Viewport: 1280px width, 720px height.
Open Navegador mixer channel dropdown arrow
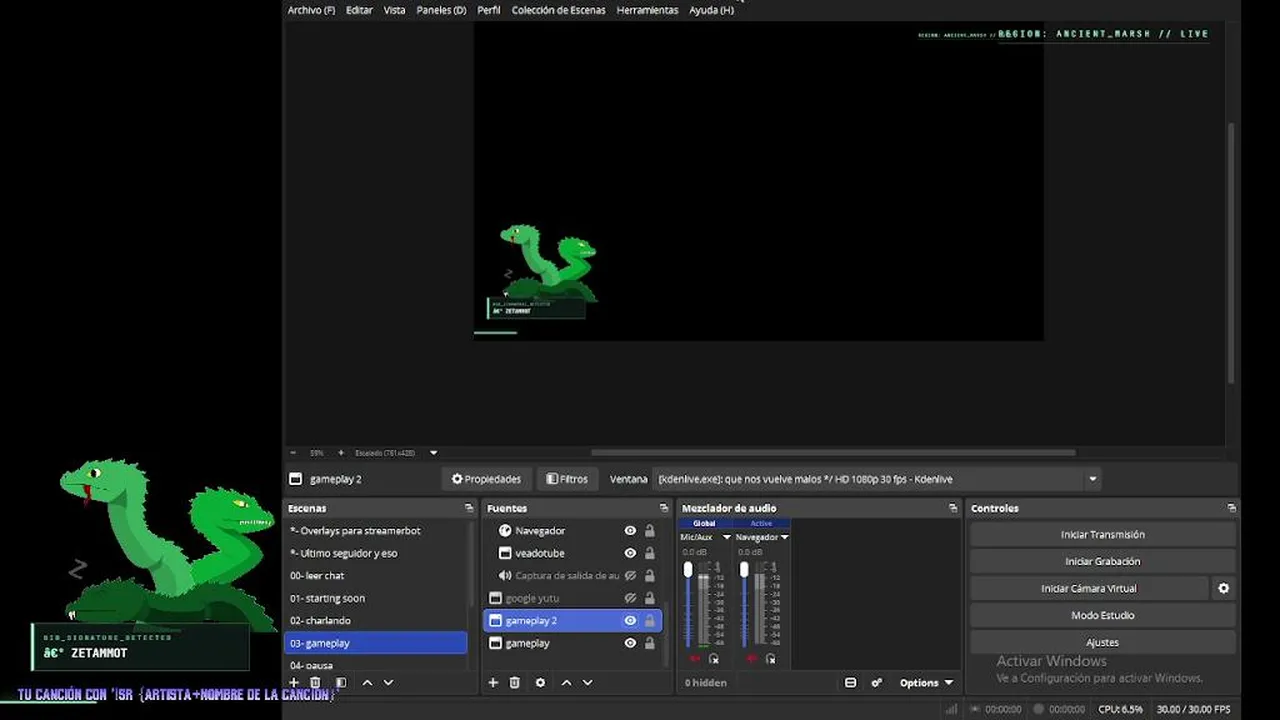[784, 537]
